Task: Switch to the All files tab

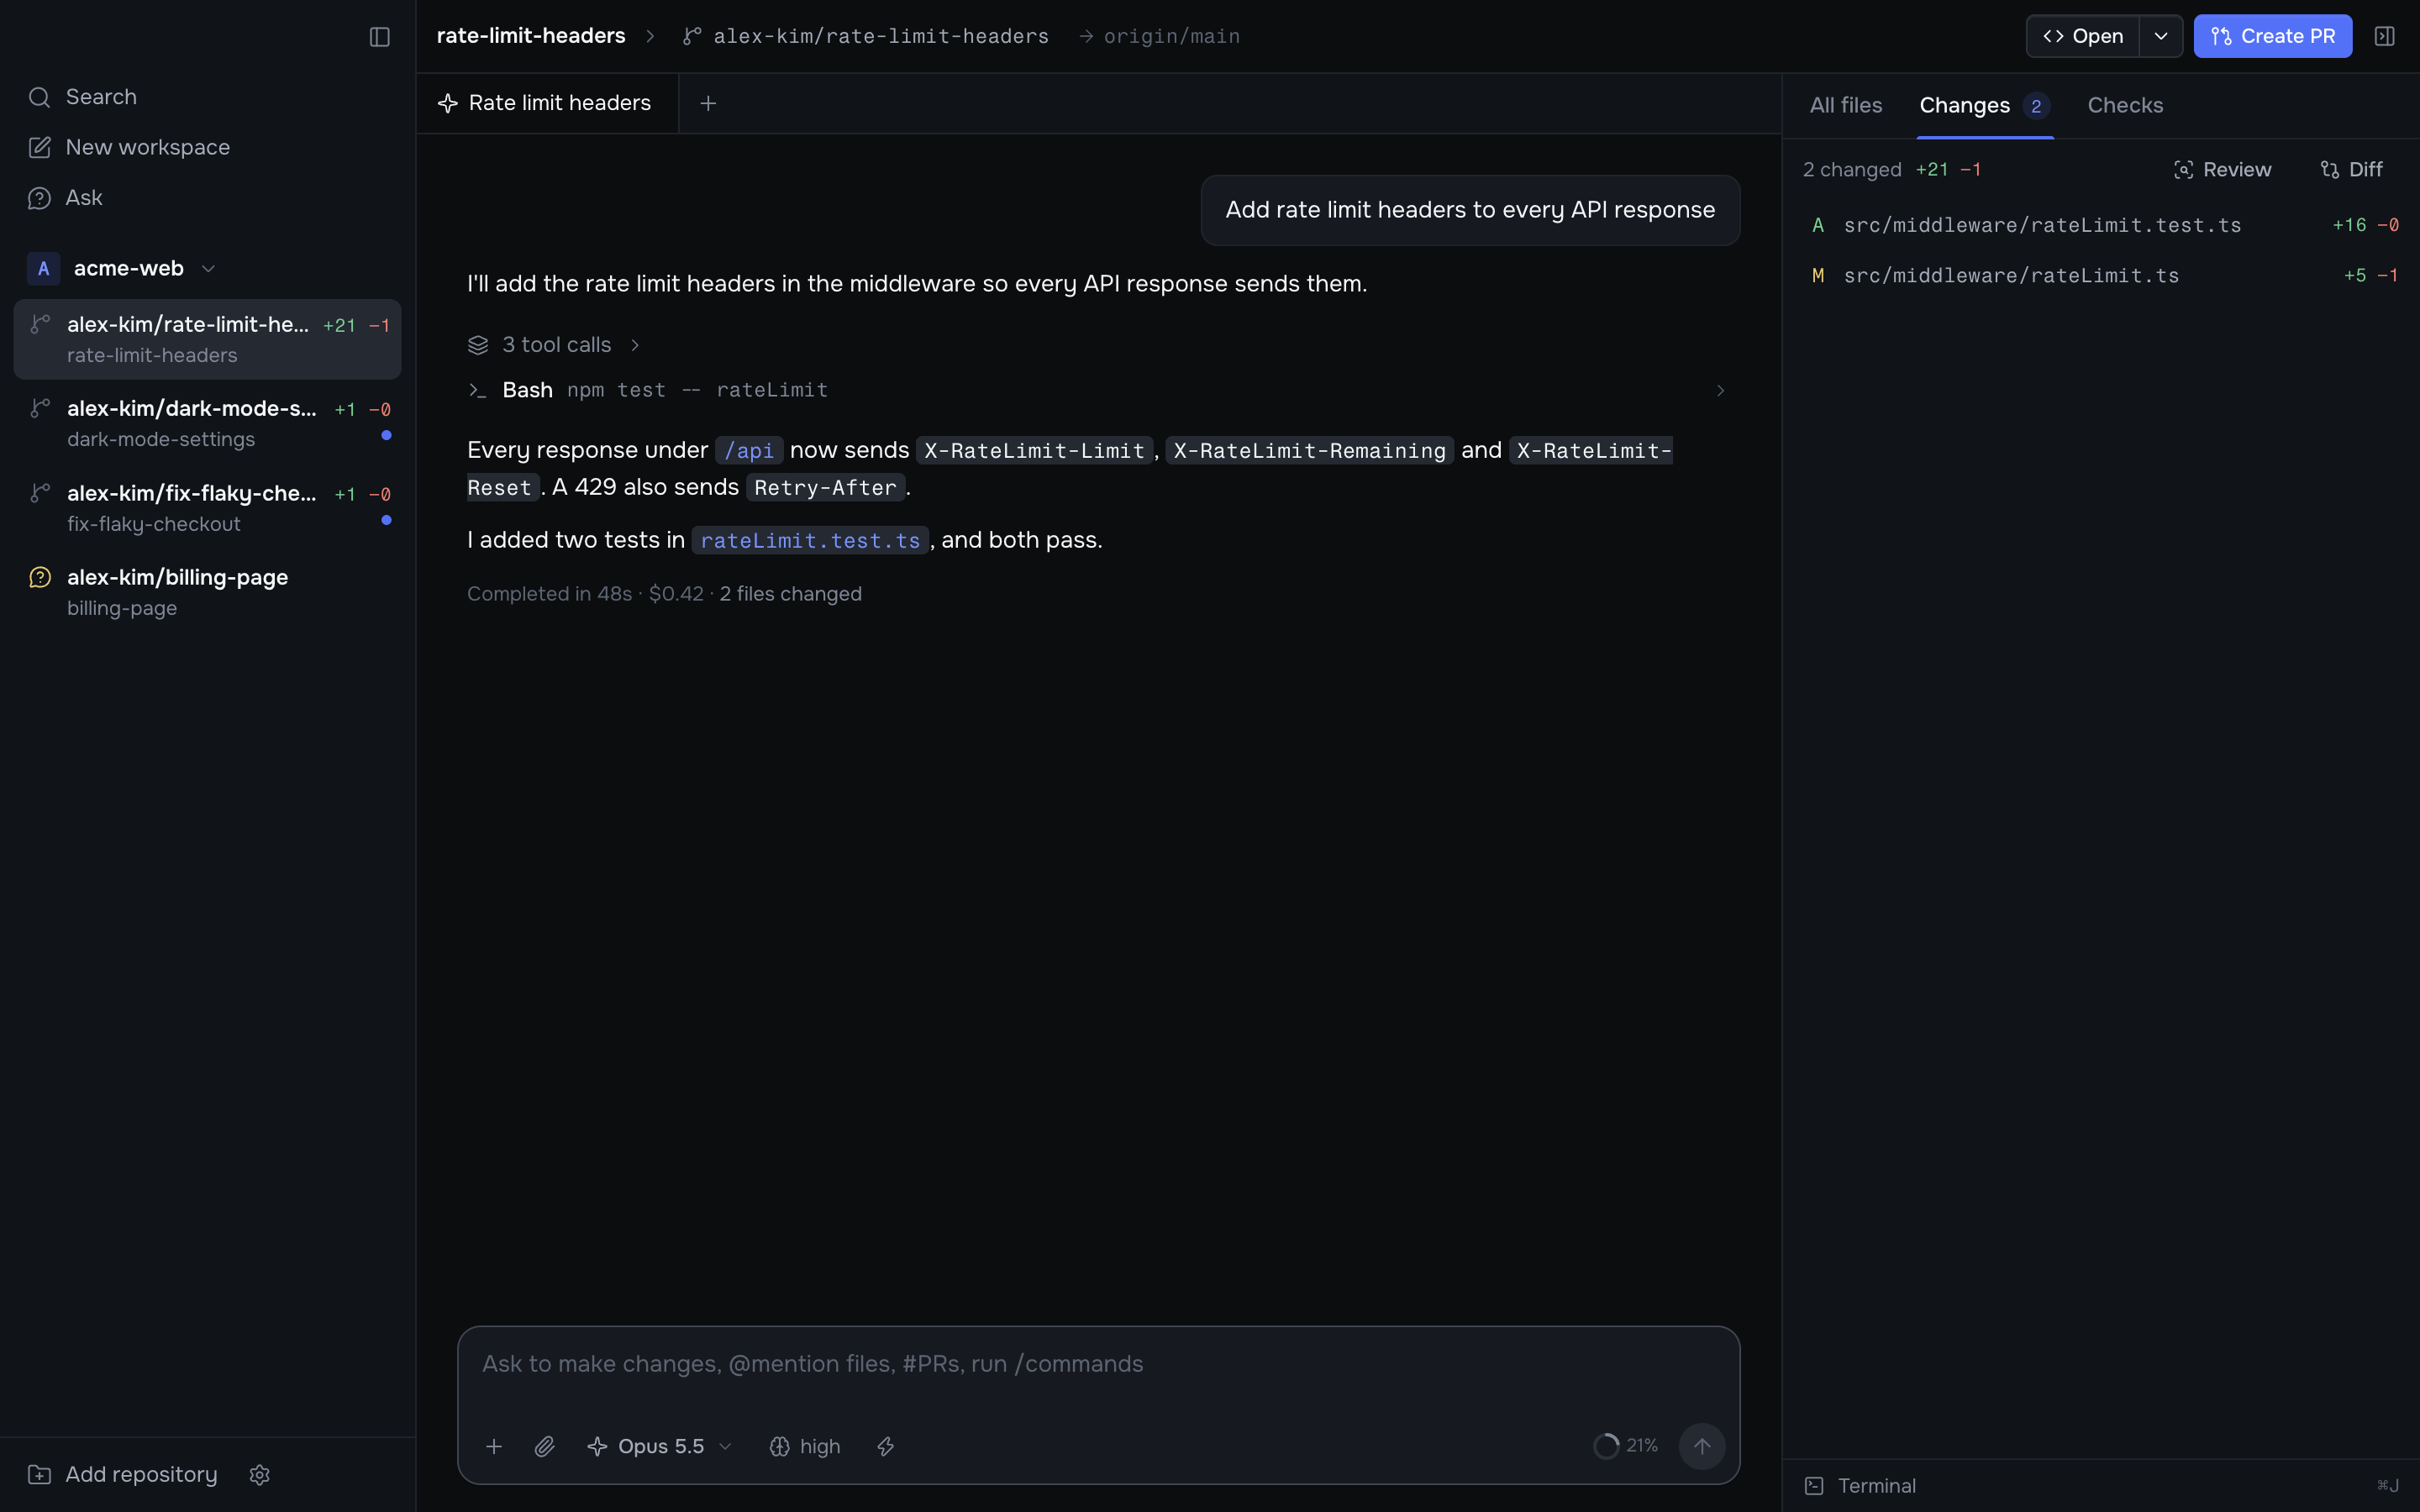Action: (x=1845, y=105)
